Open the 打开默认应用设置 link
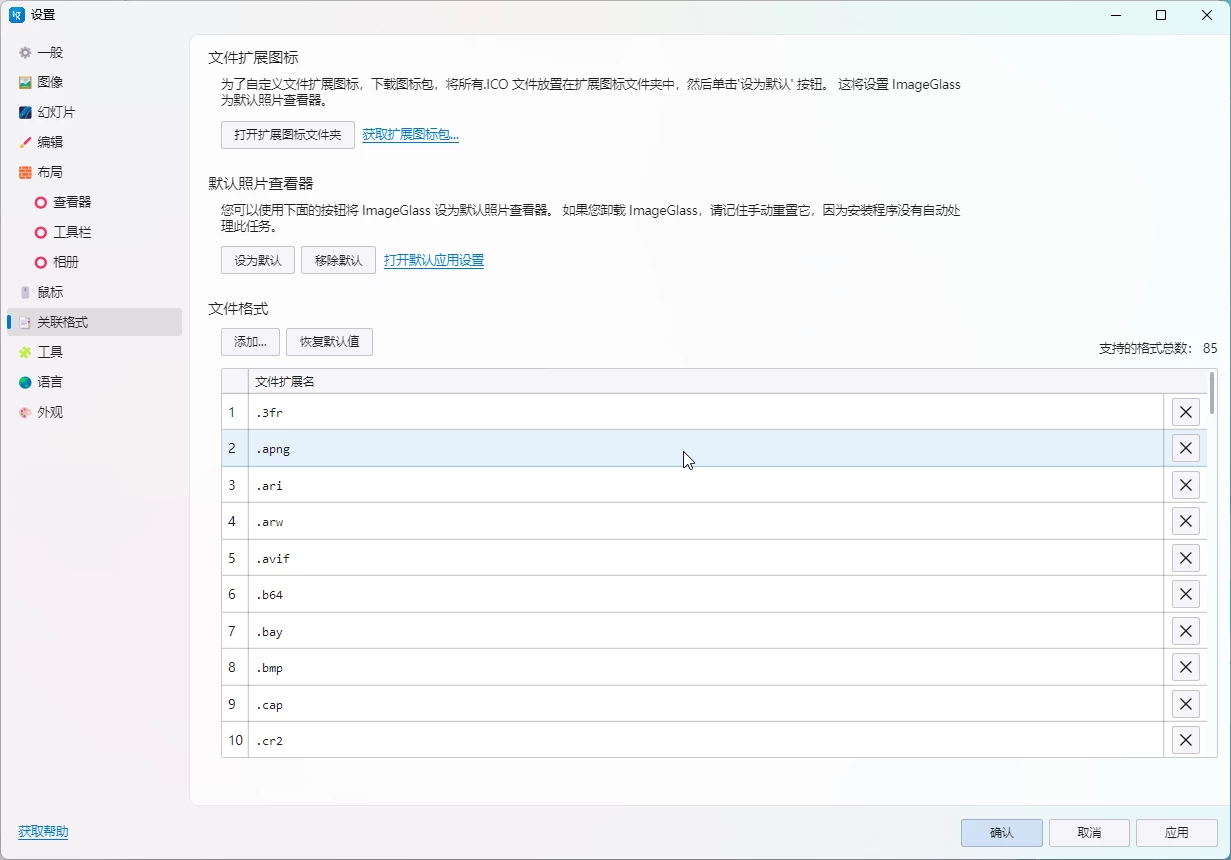Viewport: 1231px width, 860px height. (434, 260)
